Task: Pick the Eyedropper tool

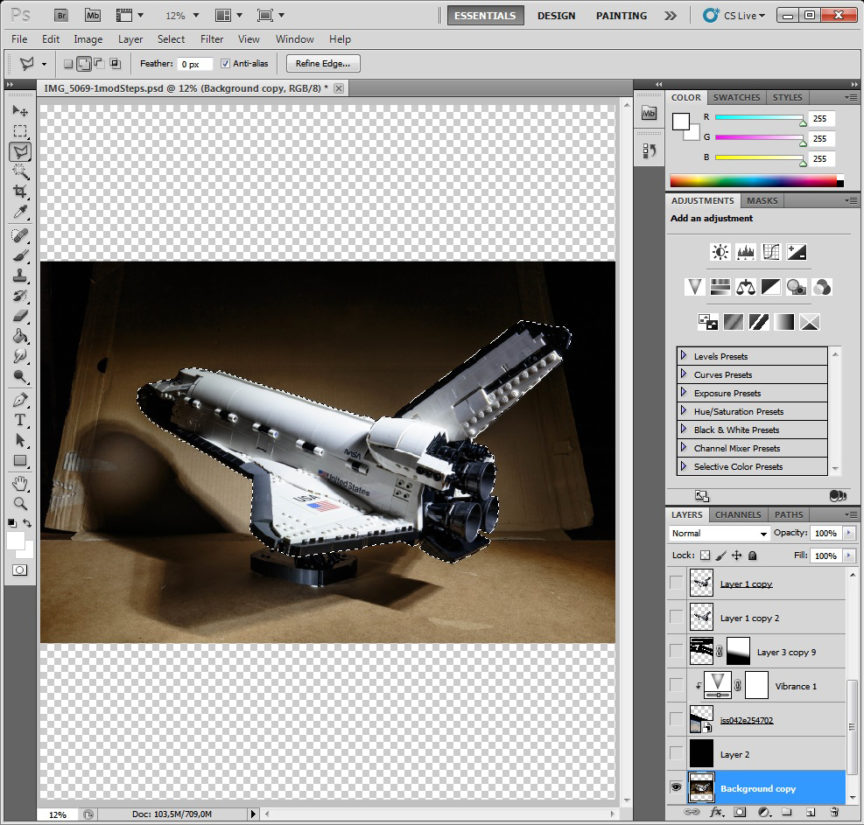Action: [20, 213]
